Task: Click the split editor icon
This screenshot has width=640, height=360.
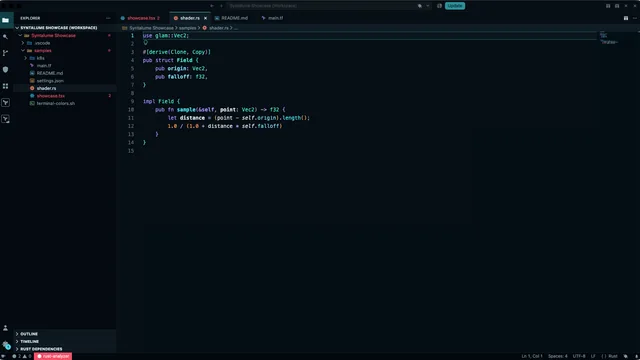Action: [626, 18]
